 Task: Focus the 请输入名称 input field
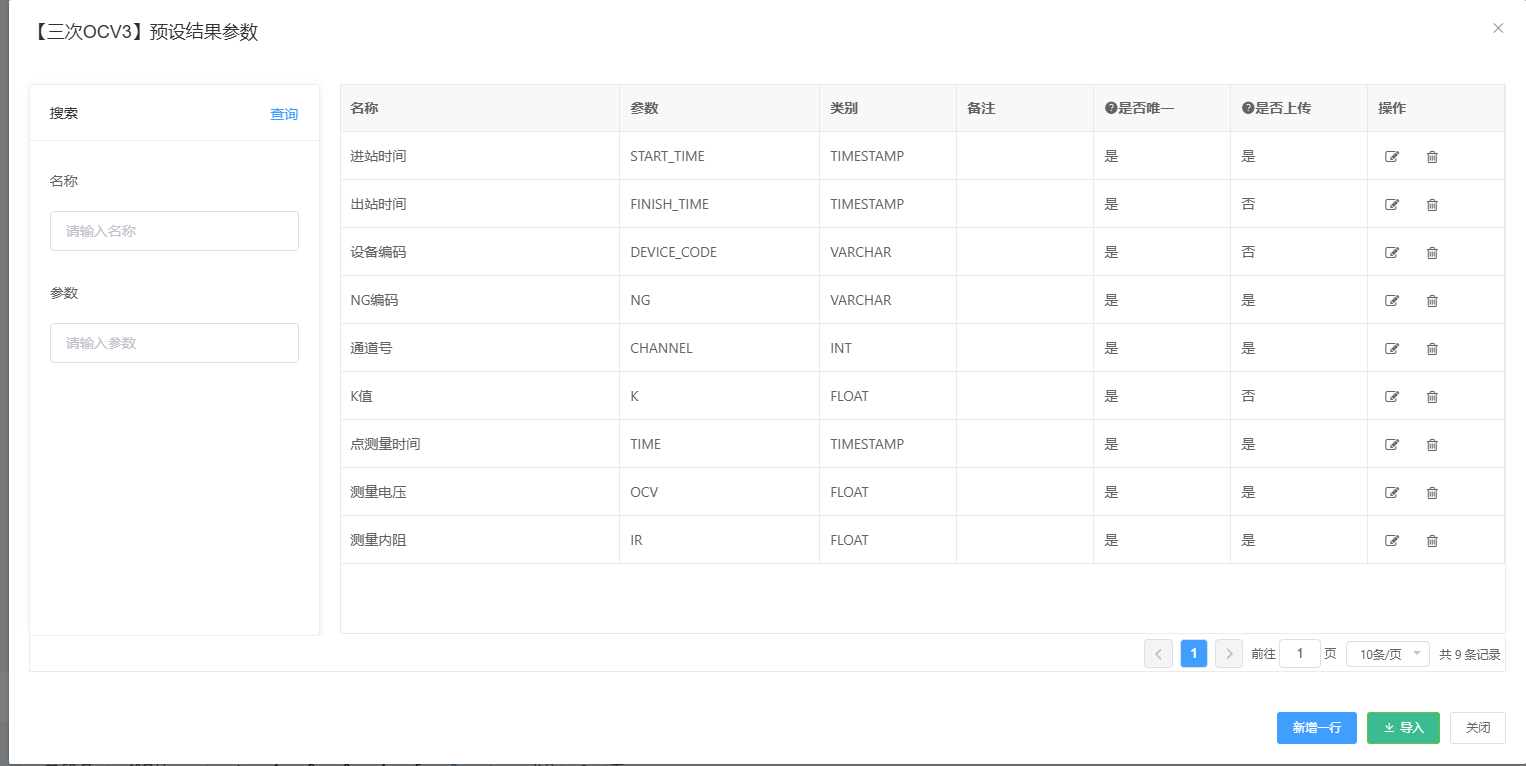coord(174,231)
